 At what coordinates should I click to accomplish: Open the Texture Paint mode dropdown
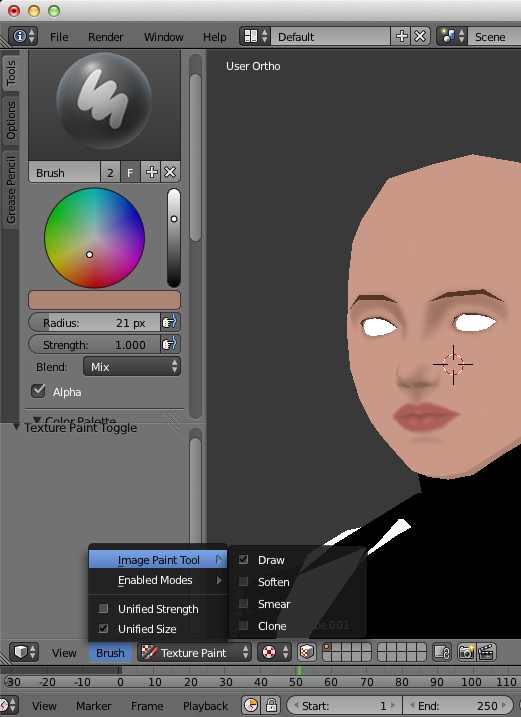point(194,652)
